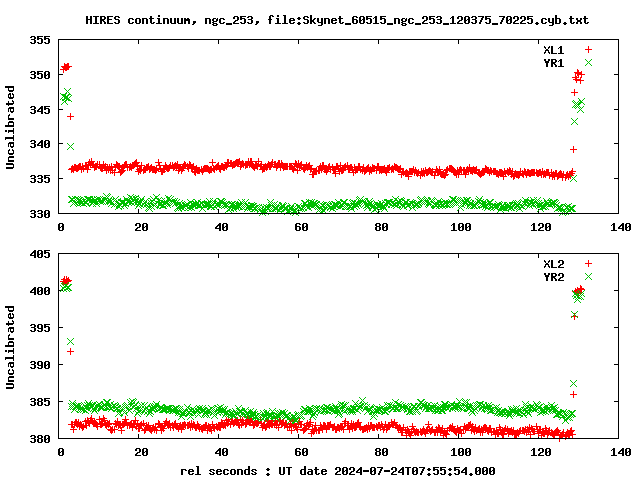Click the plot title mentioning HIRES continuum
This screenshot has height=480, width=640.
337,20
